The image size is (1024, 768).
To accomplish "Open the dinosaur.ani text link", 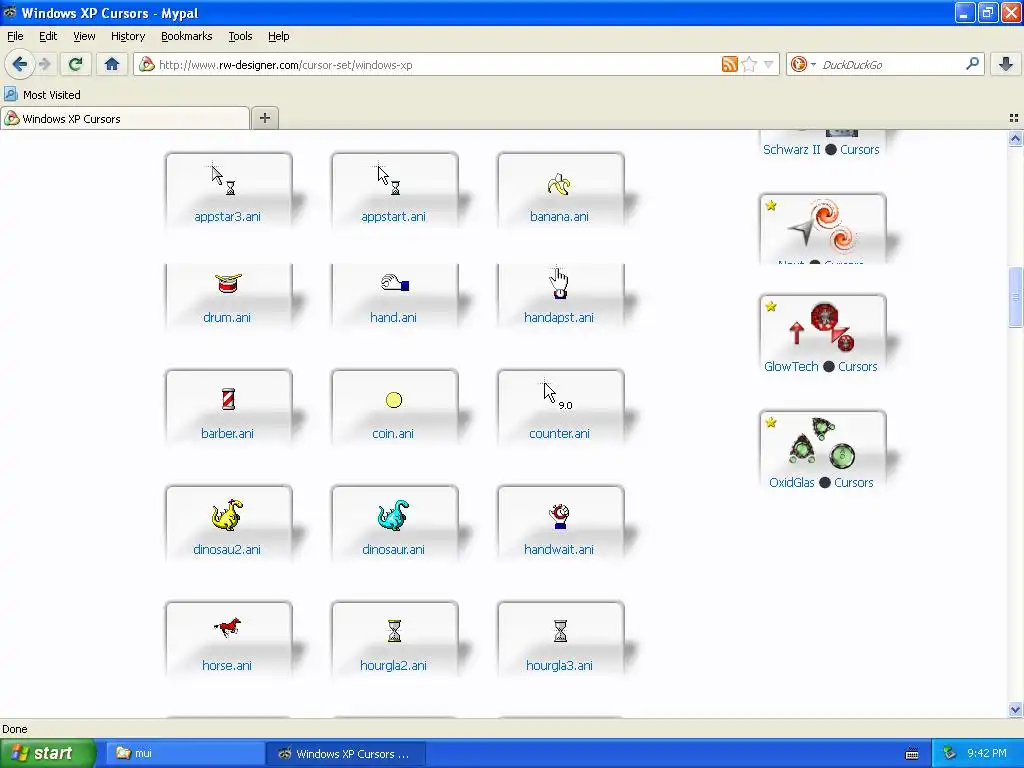I will [393, 549].
